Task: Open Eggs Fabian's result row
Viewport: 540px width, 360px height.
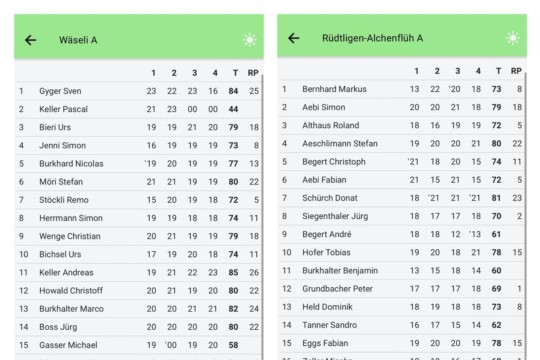Action: pyautogui.click(x=402, y=343)
